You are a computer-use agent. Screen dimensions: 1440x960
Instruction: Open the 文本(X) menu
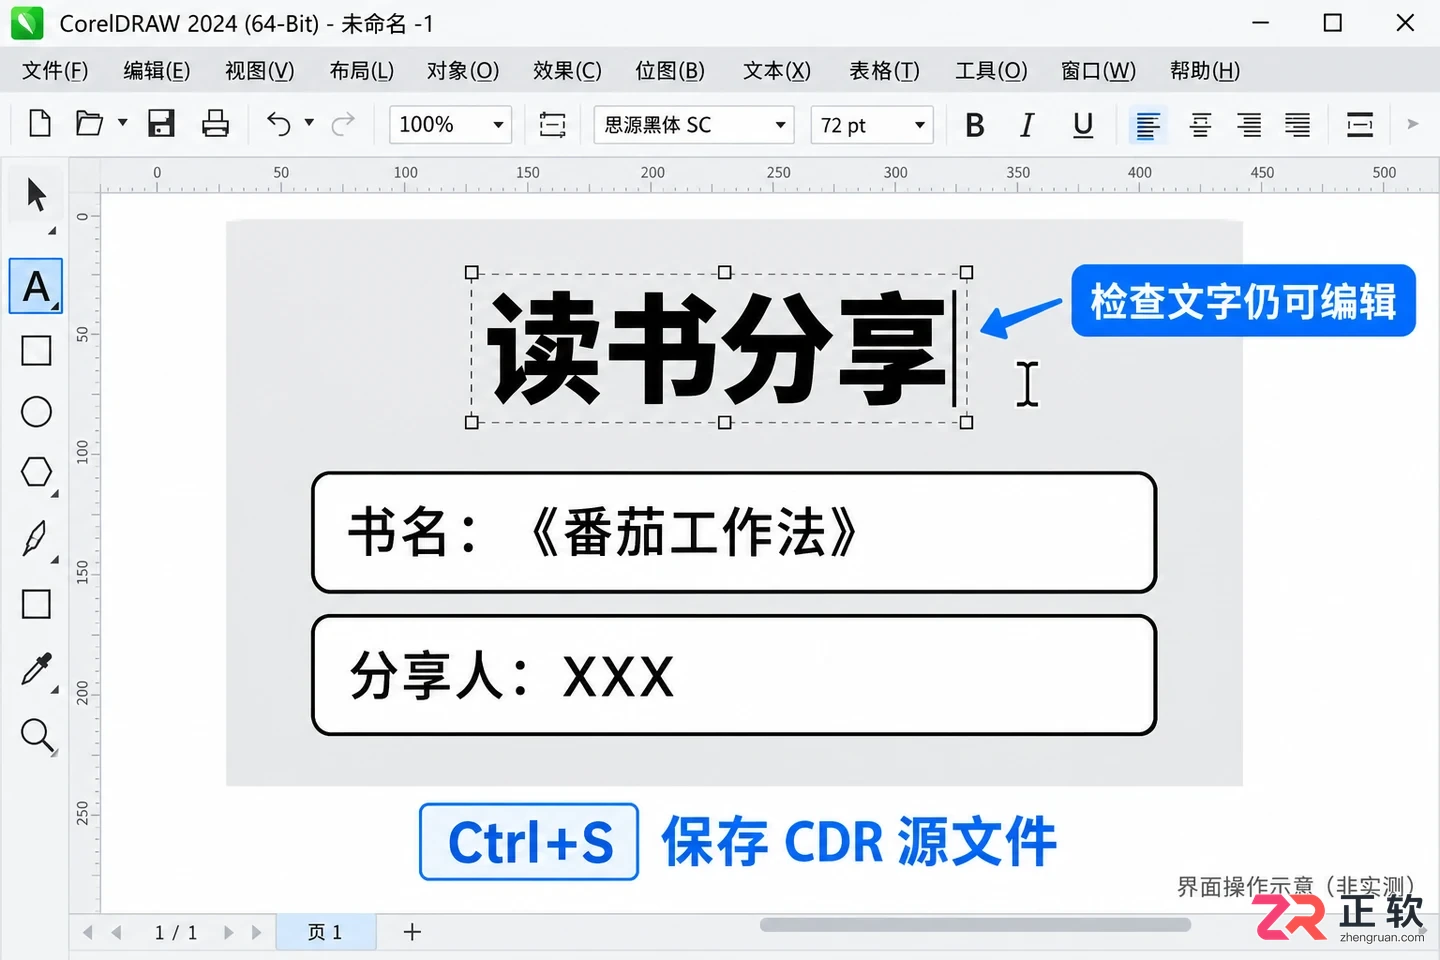[x=777, y=71]
